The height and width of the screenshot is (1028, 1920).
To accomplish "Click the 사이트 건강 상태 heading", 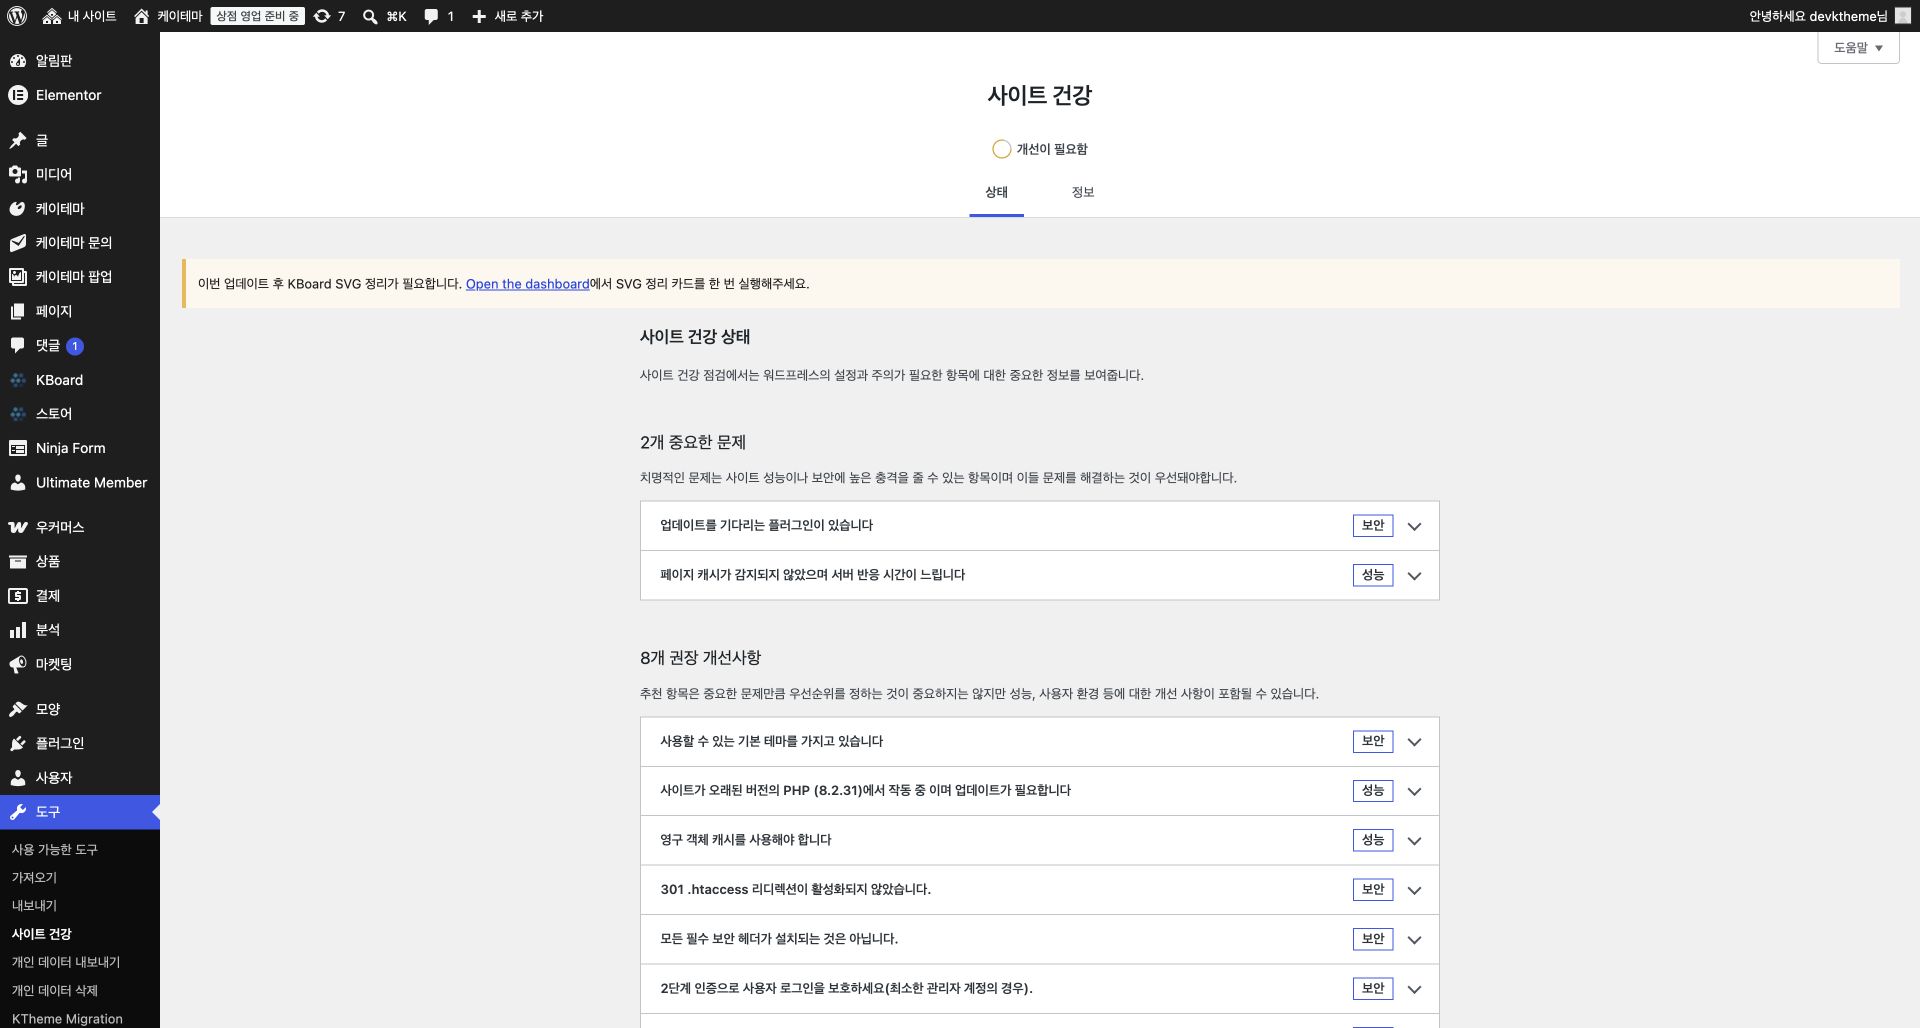I will pos(695,337).
